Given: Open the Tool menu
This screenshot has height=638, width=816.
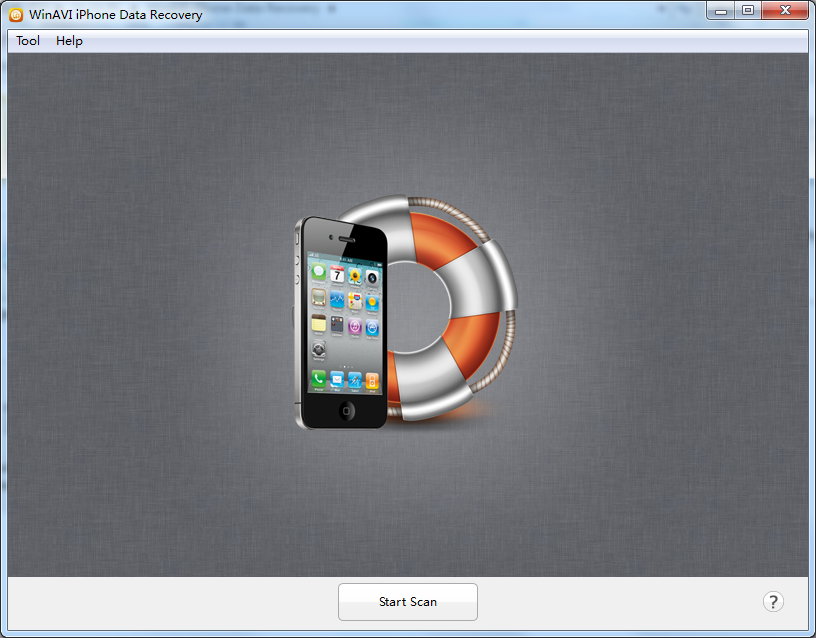Looking at the screenshot, I should tap(28, 41).
